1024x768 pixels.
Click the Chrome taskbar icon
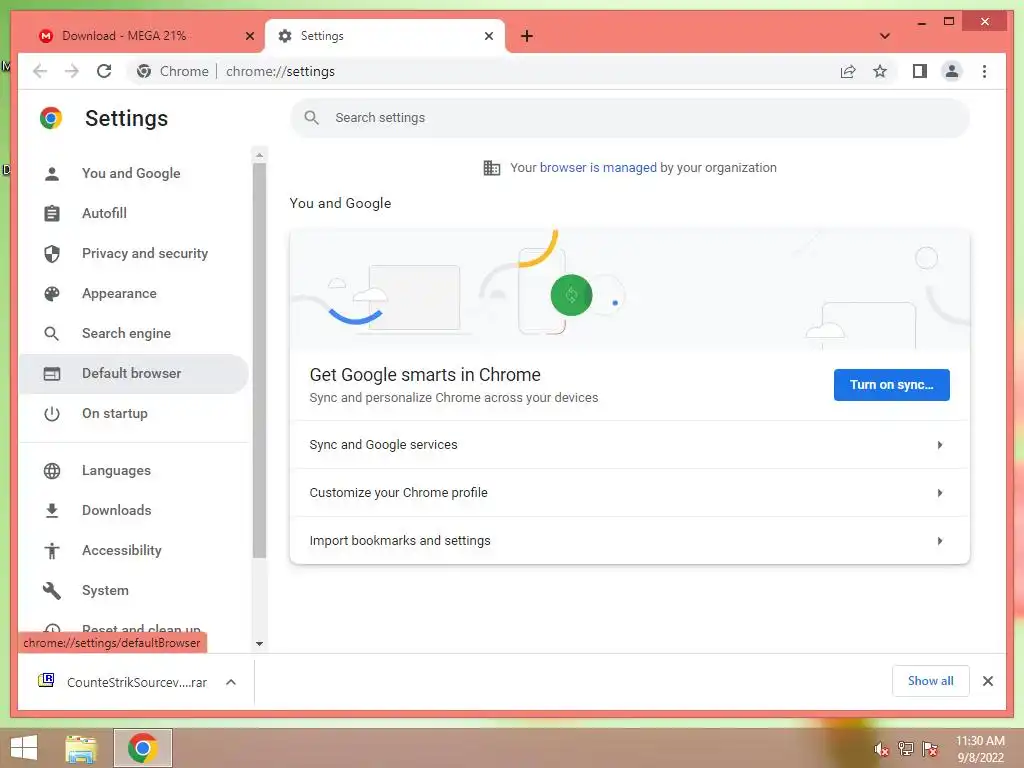tap(142, 748)
